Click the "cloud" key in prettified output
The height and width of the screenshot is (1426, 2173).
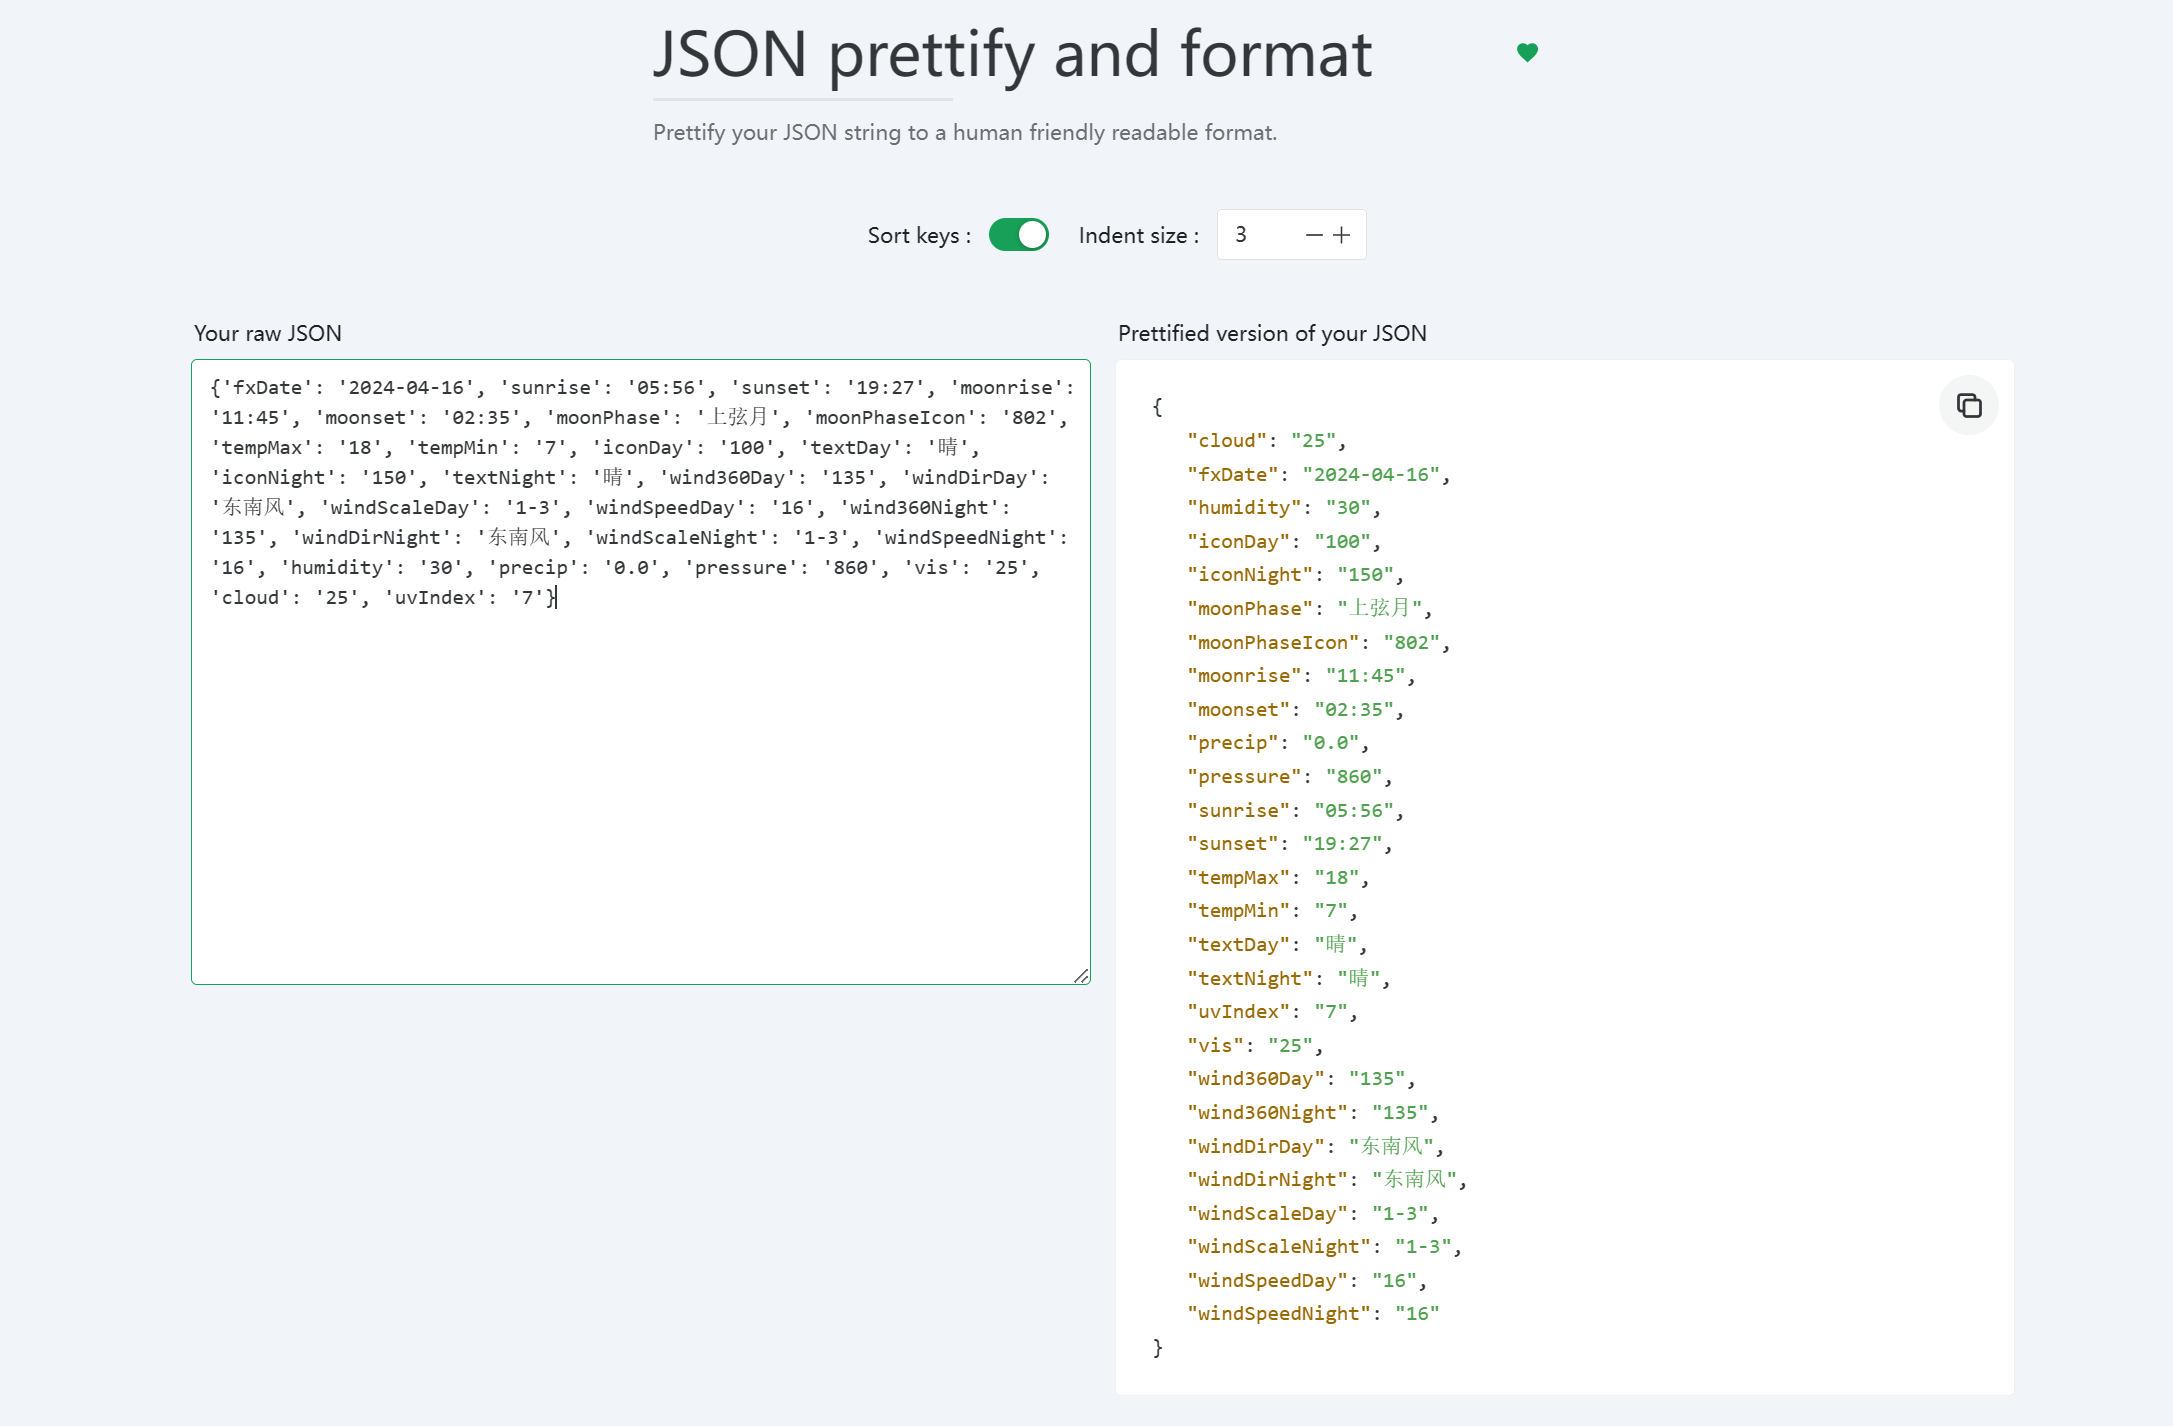pos(1227,441)
